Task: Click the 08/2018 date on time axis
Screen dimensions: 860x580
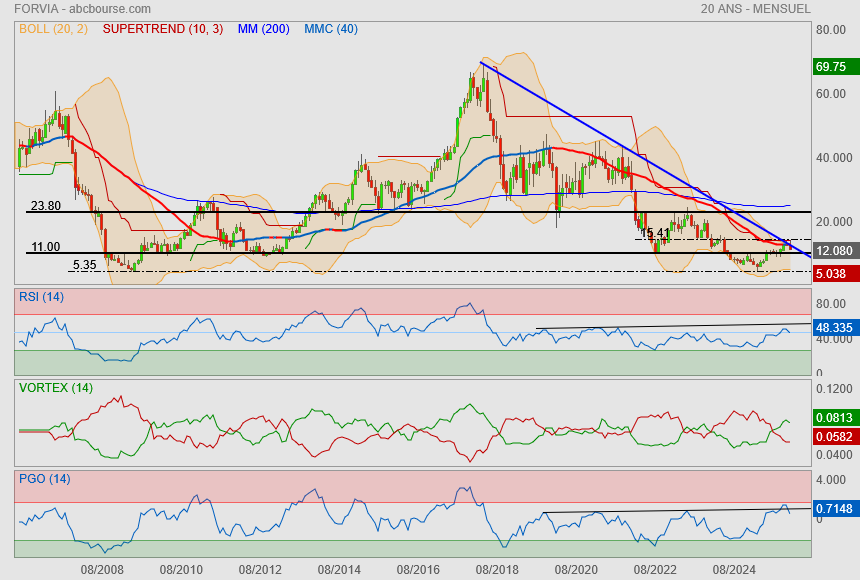Action: [x=497, y=569]
